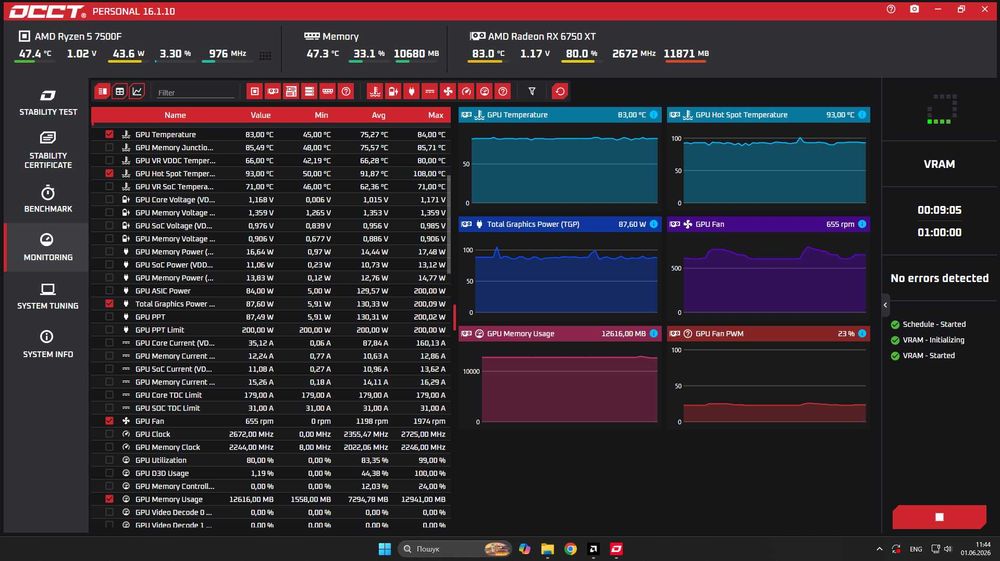Uncheck the GPU Temperature row checkbox
The height and width of the screenshot is (561, 1000).
(x=109, y=135)
